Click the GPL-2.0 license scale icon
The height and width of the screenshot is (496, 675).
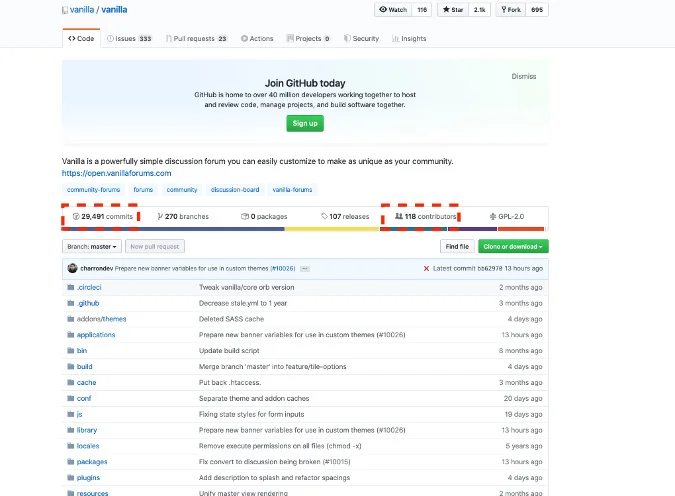[x=493, y=216]
